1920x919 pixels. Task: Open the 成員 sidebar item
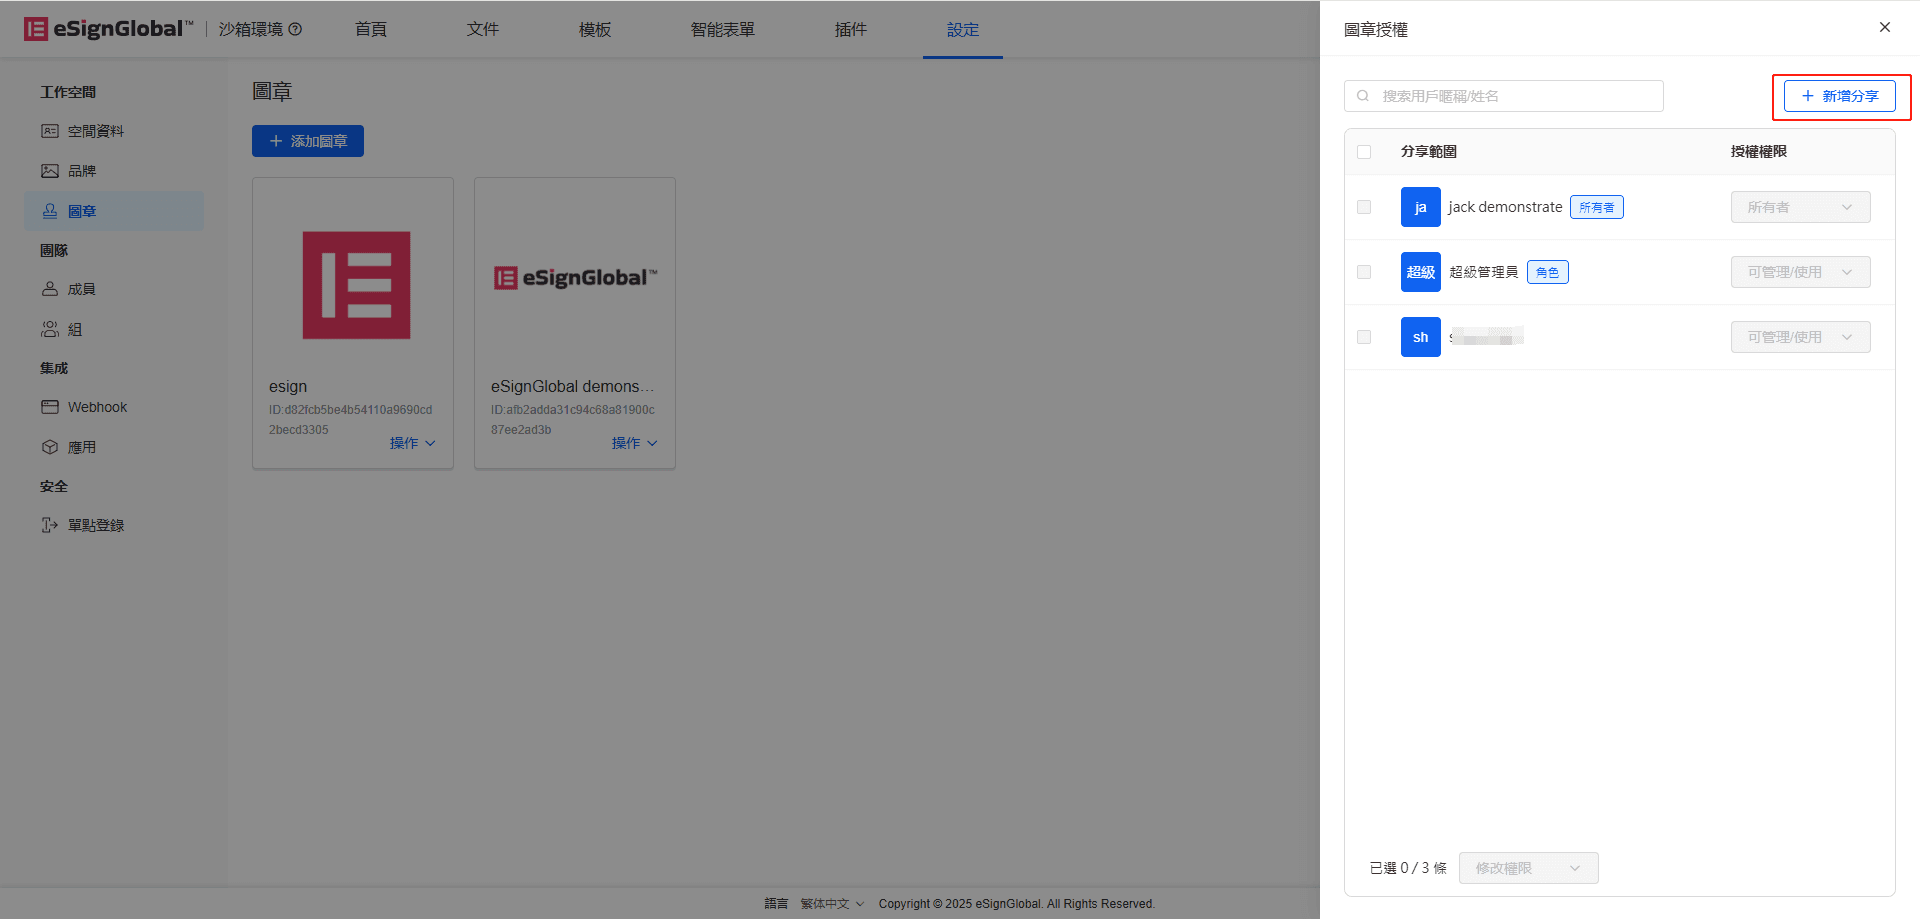[114, 289]
